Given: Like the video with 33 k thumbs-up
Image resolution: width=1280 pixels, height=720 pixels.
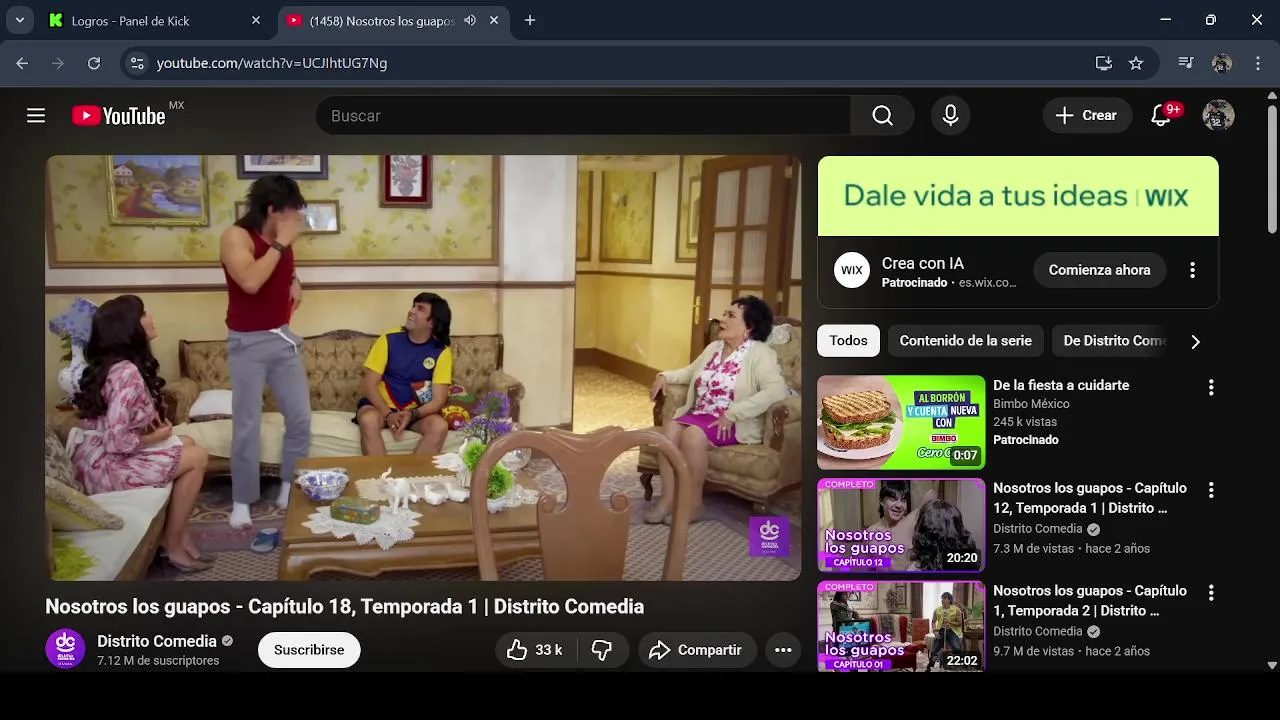Looking at the screenshot, I should click(535, 650).
